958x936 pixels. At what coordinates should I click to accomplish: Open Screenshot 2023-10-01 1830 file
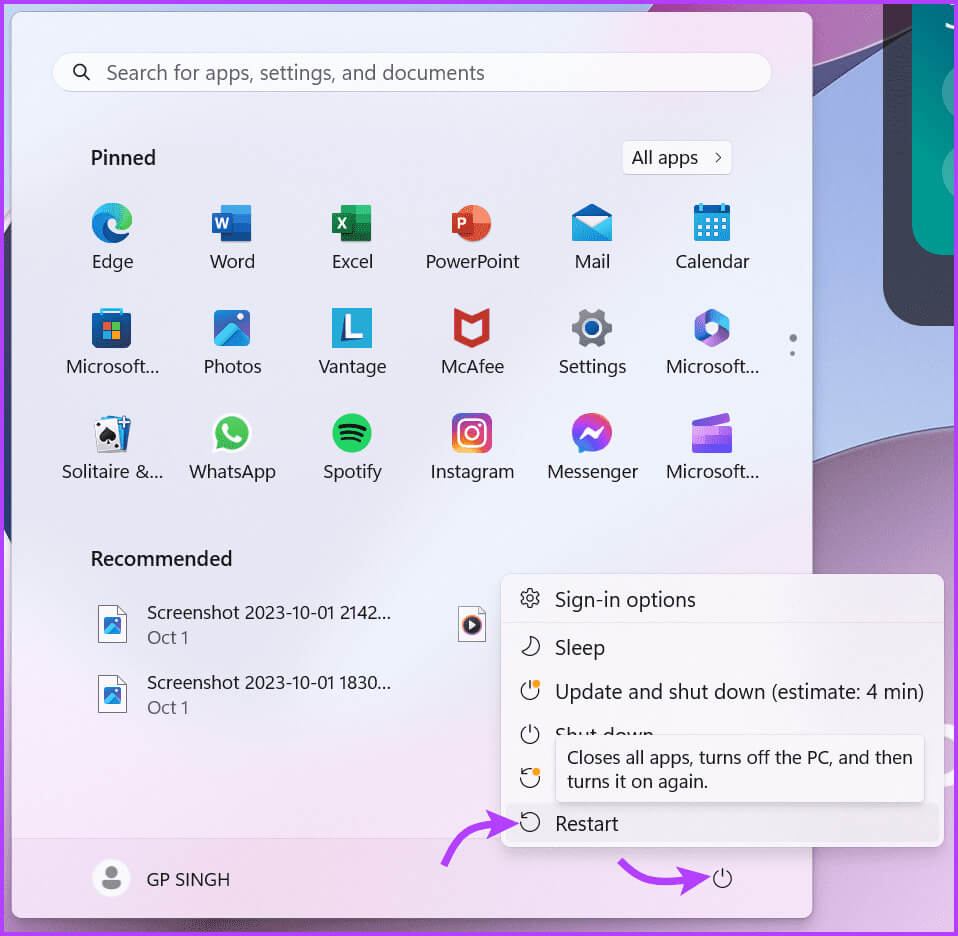pos(244,694)
